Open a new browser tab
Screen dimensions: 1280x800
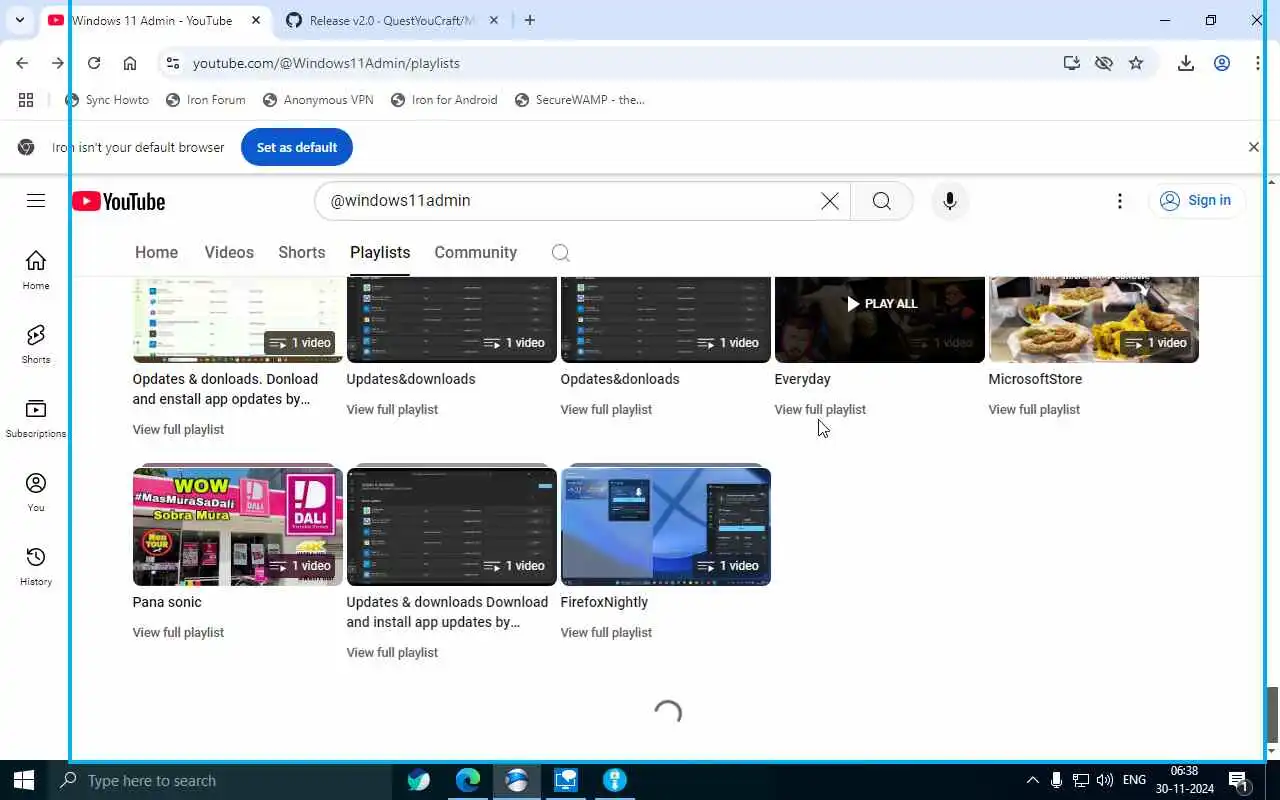pos(530,20)
